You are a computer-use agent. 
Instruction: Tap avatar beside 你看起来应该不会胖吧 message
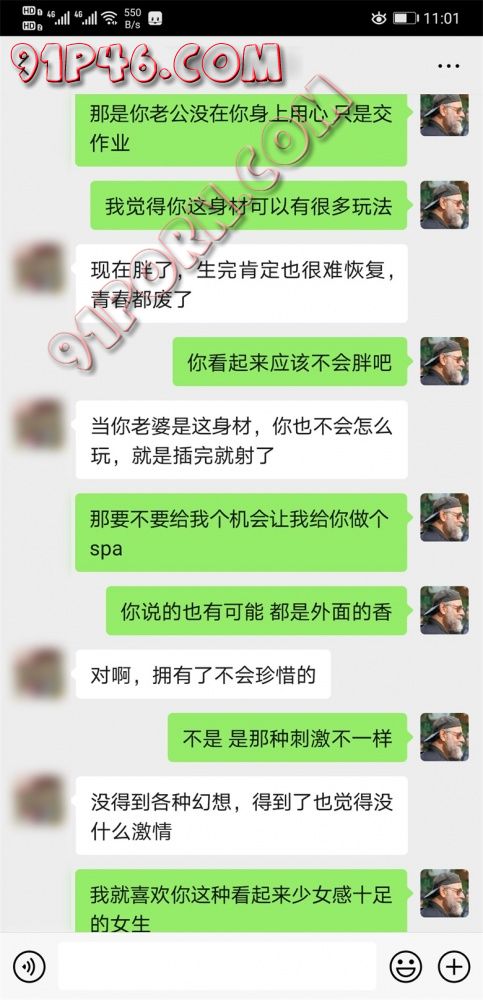coord(444,361)
